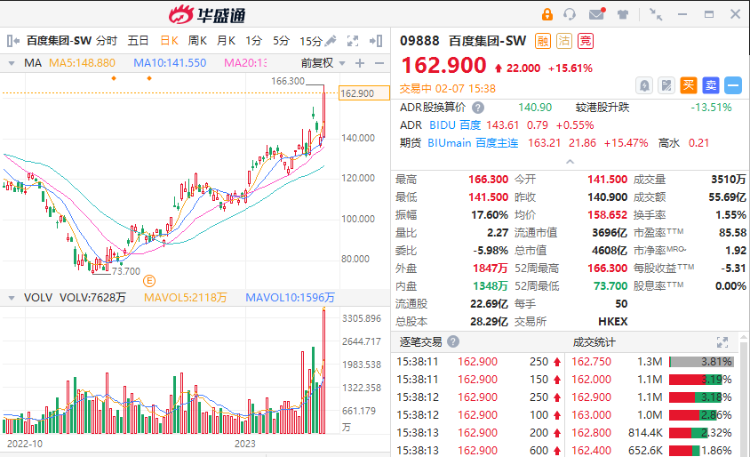This screenshot has width=750, height=457.
Task: Click the HKEX exchange value
Action: (613, 322)
